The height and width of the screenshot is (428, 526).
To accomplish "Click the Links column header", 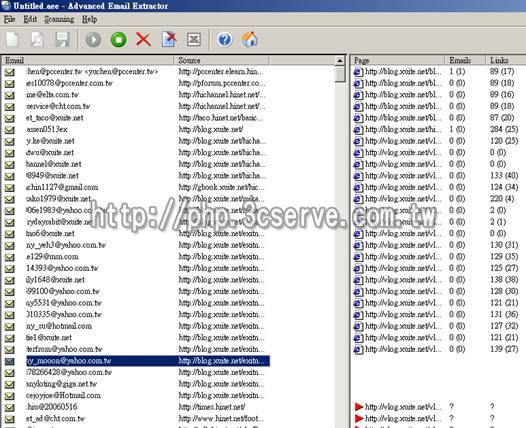I will click(506, 60).
